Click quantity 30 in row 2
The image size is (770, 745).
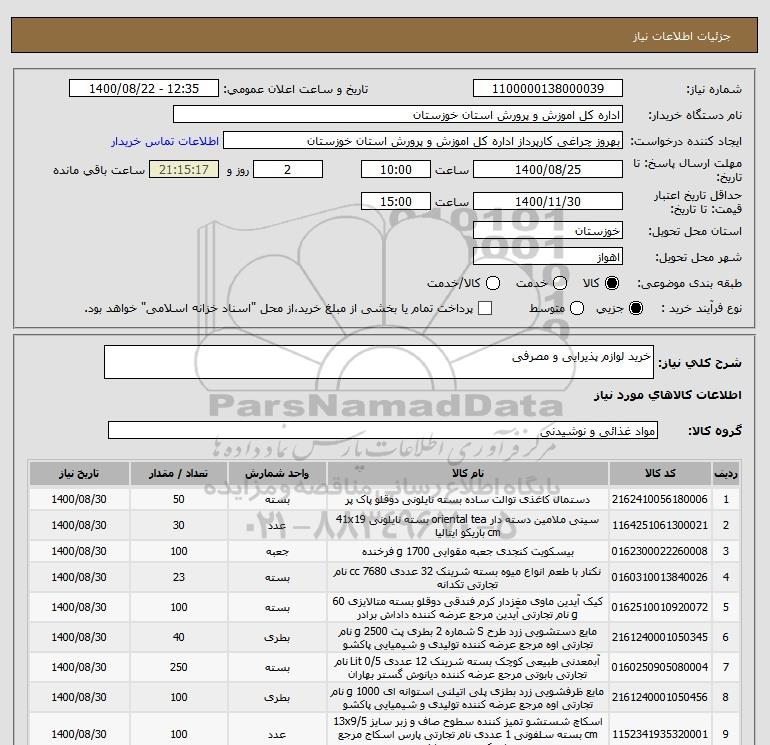179,525
